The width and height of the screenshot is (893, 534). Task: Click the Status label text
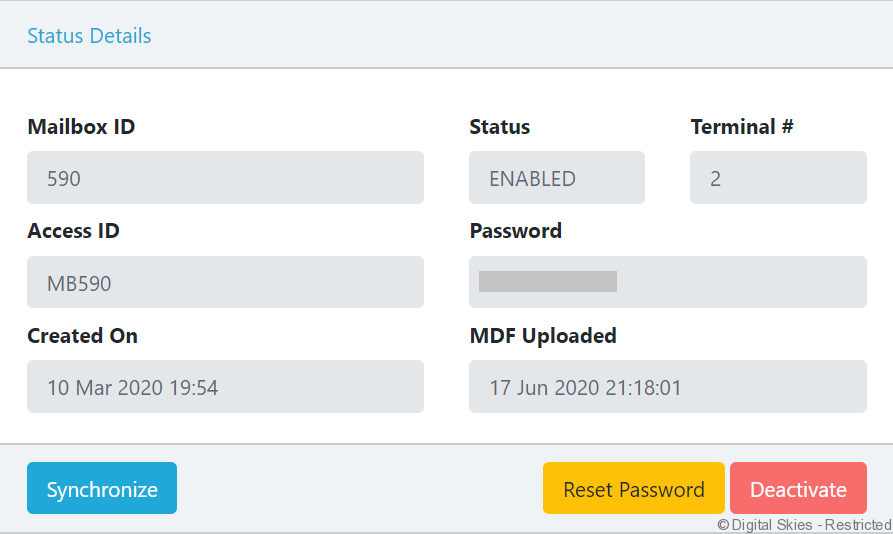click(500, 127)
